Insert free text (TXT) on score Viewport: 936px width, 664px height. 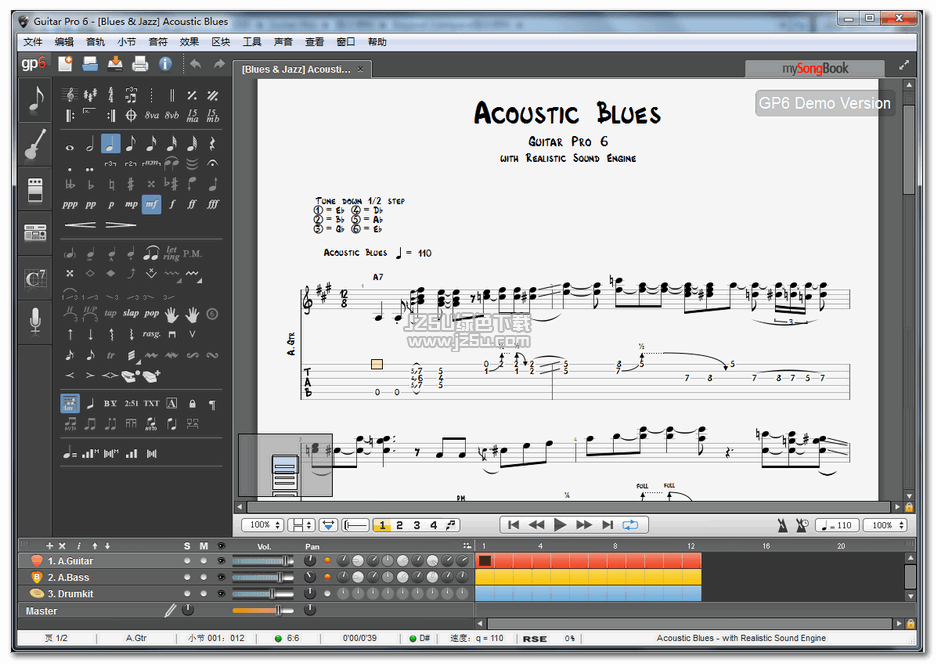pos(152,403)
